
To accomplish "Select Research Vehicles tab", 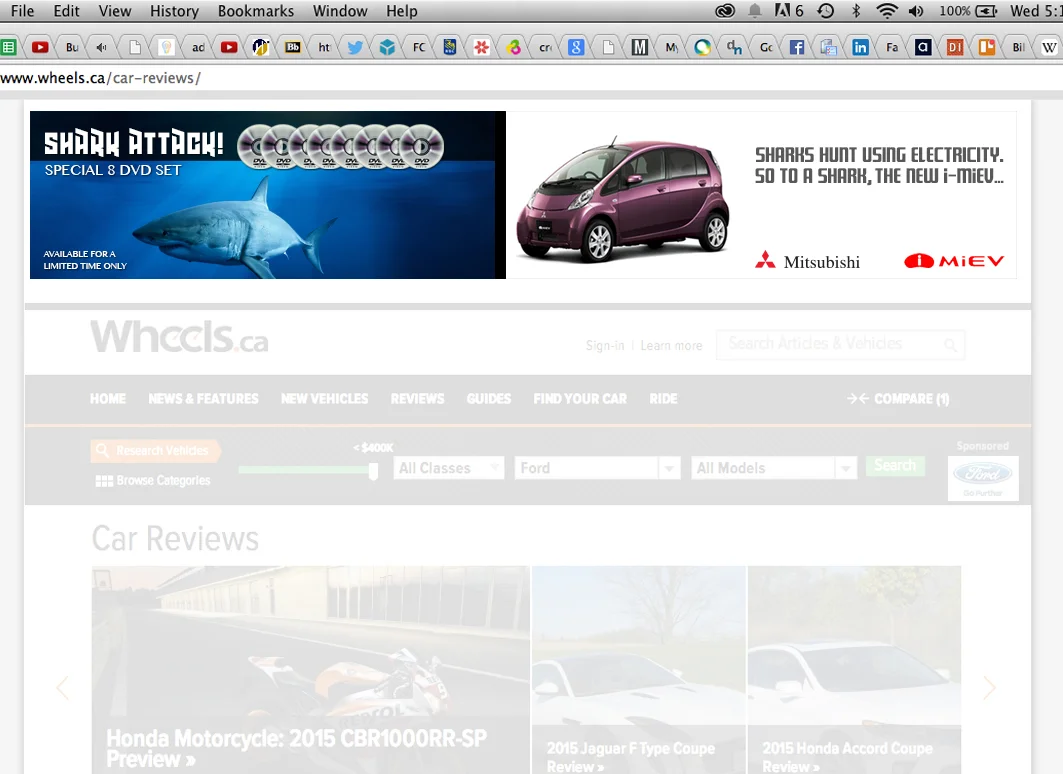I will 155,450.
